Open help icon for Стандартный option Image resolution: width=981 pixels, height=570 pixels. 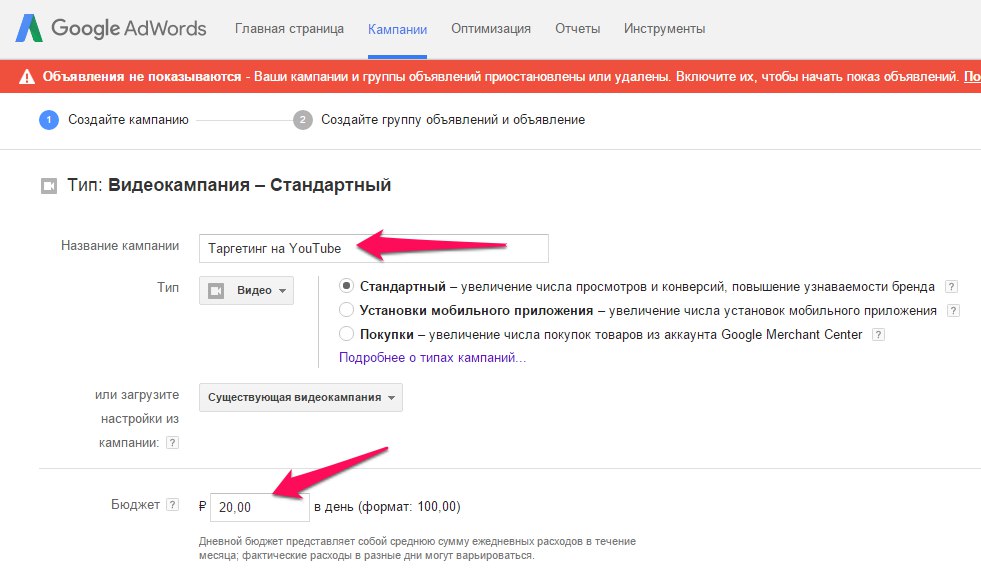tap(951, 287)
